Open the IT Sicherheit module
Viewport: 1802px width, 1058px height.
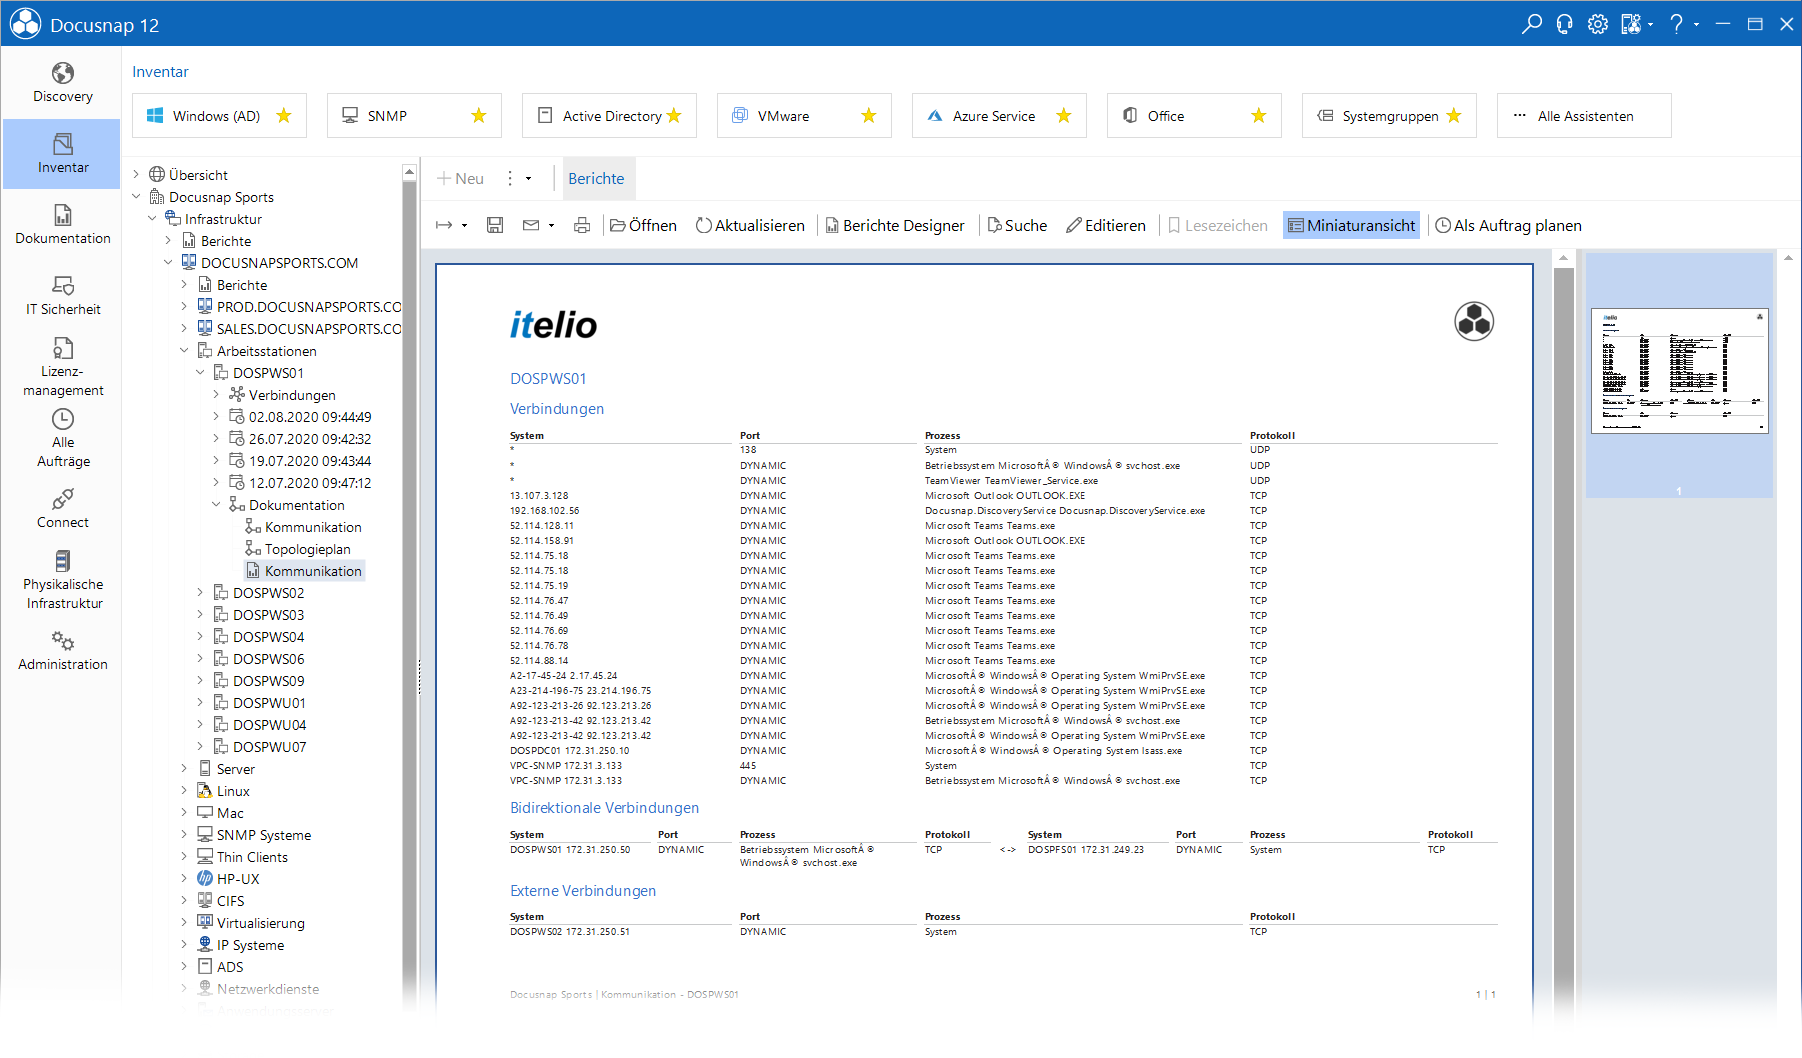(x=62, y=296)
